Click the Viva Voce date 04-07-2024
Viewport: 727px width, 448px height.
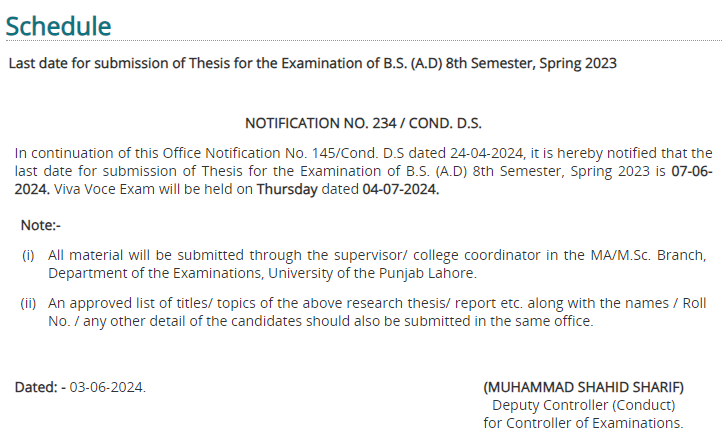pyautogui.click(x=401, y=189)
